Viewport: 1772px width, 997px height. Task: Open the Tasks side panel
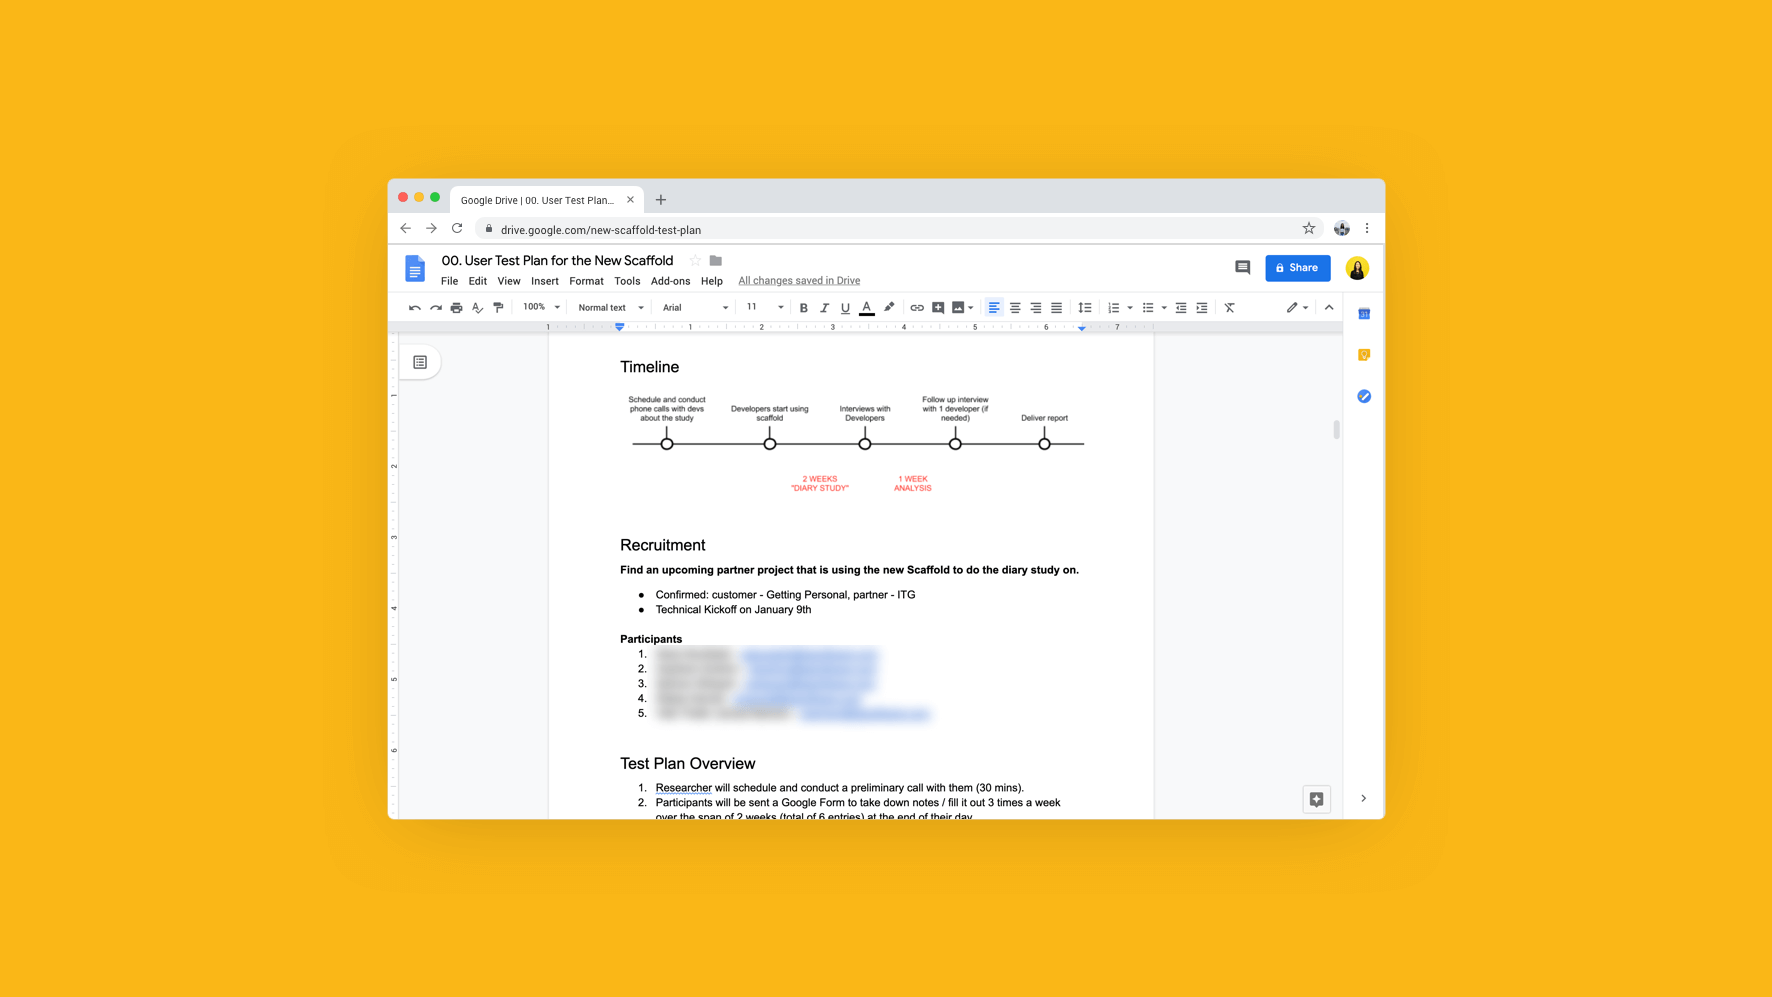1364,397
